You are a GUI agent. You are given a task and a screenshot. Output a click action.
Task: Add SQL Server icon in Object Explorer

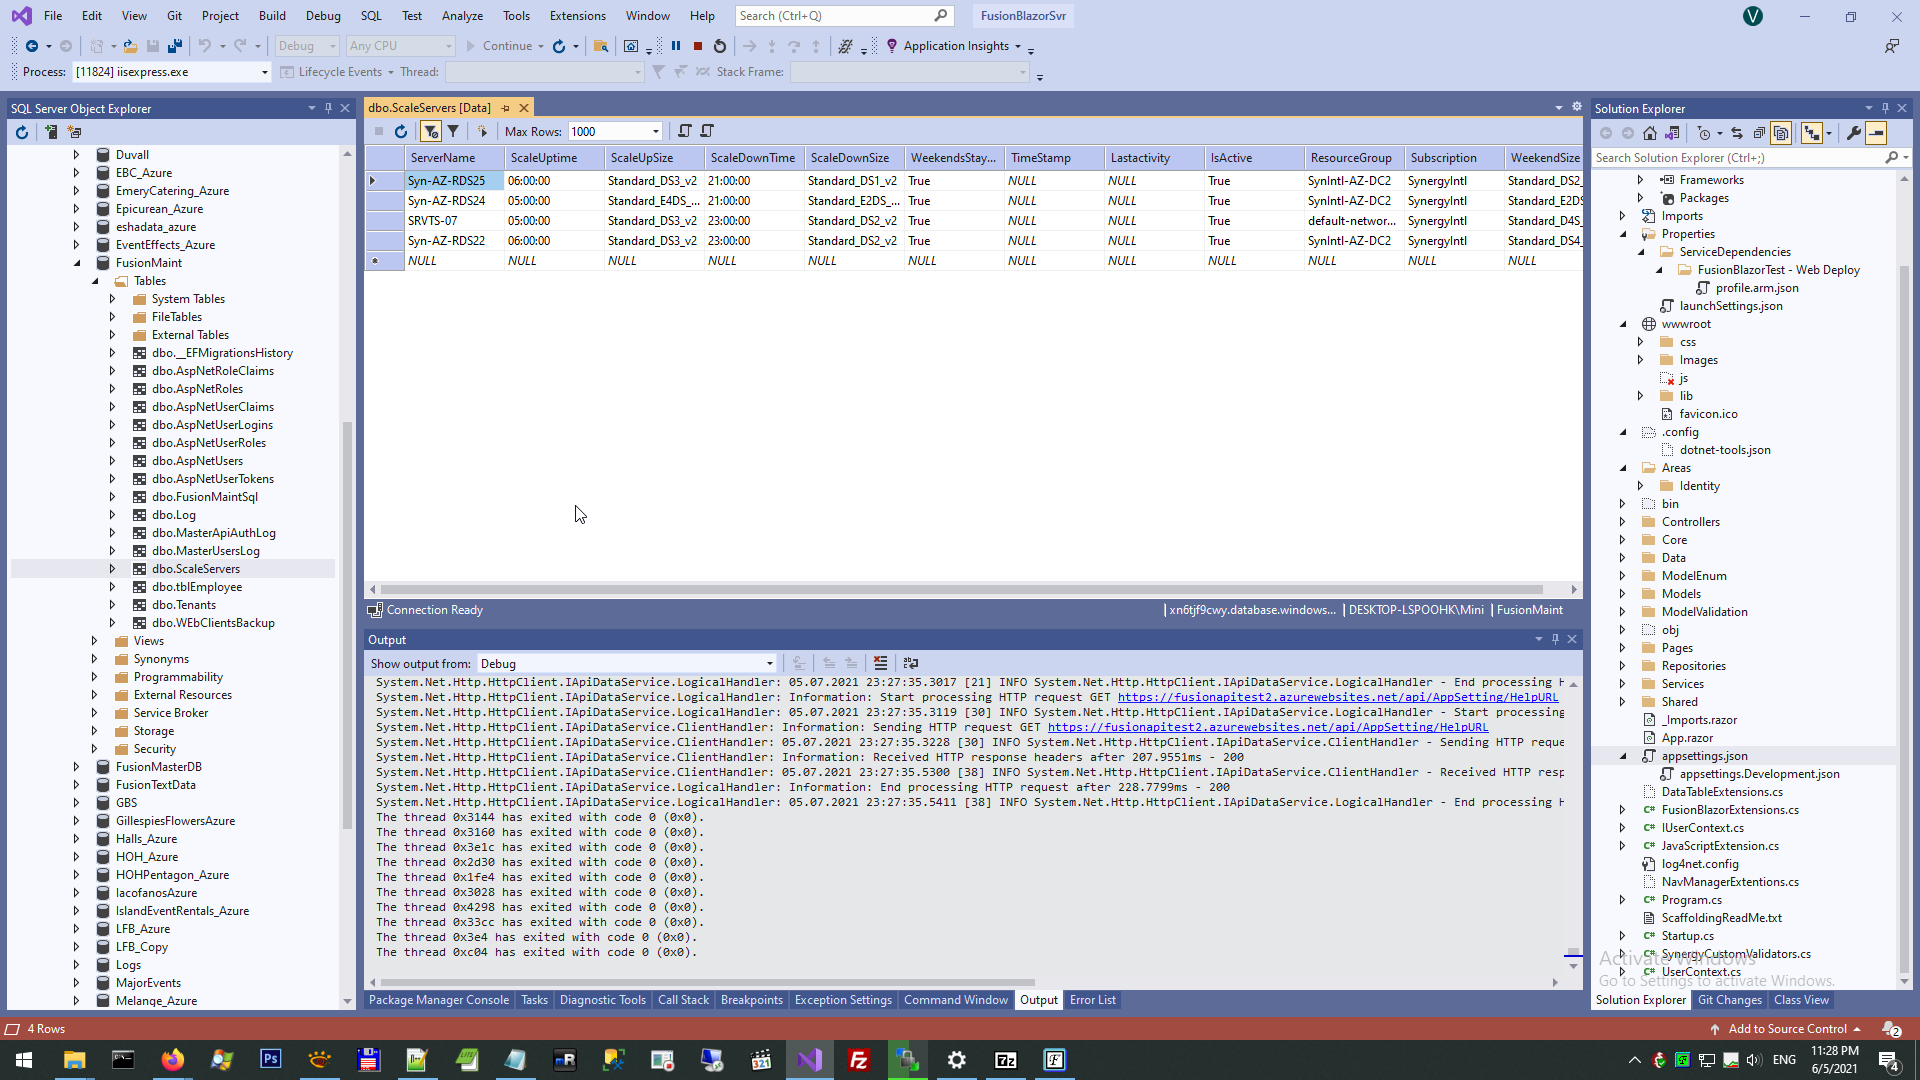coord(51,132)
